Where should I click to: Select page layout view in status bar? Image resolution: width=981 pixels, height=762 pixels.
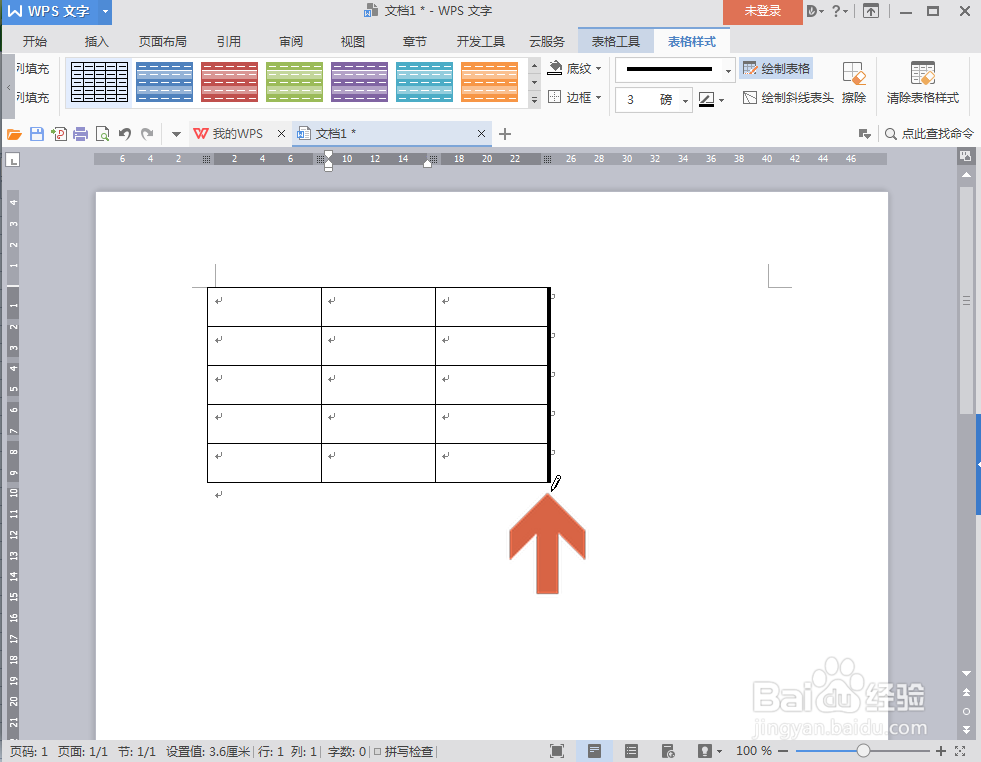(x=594, y=751)
